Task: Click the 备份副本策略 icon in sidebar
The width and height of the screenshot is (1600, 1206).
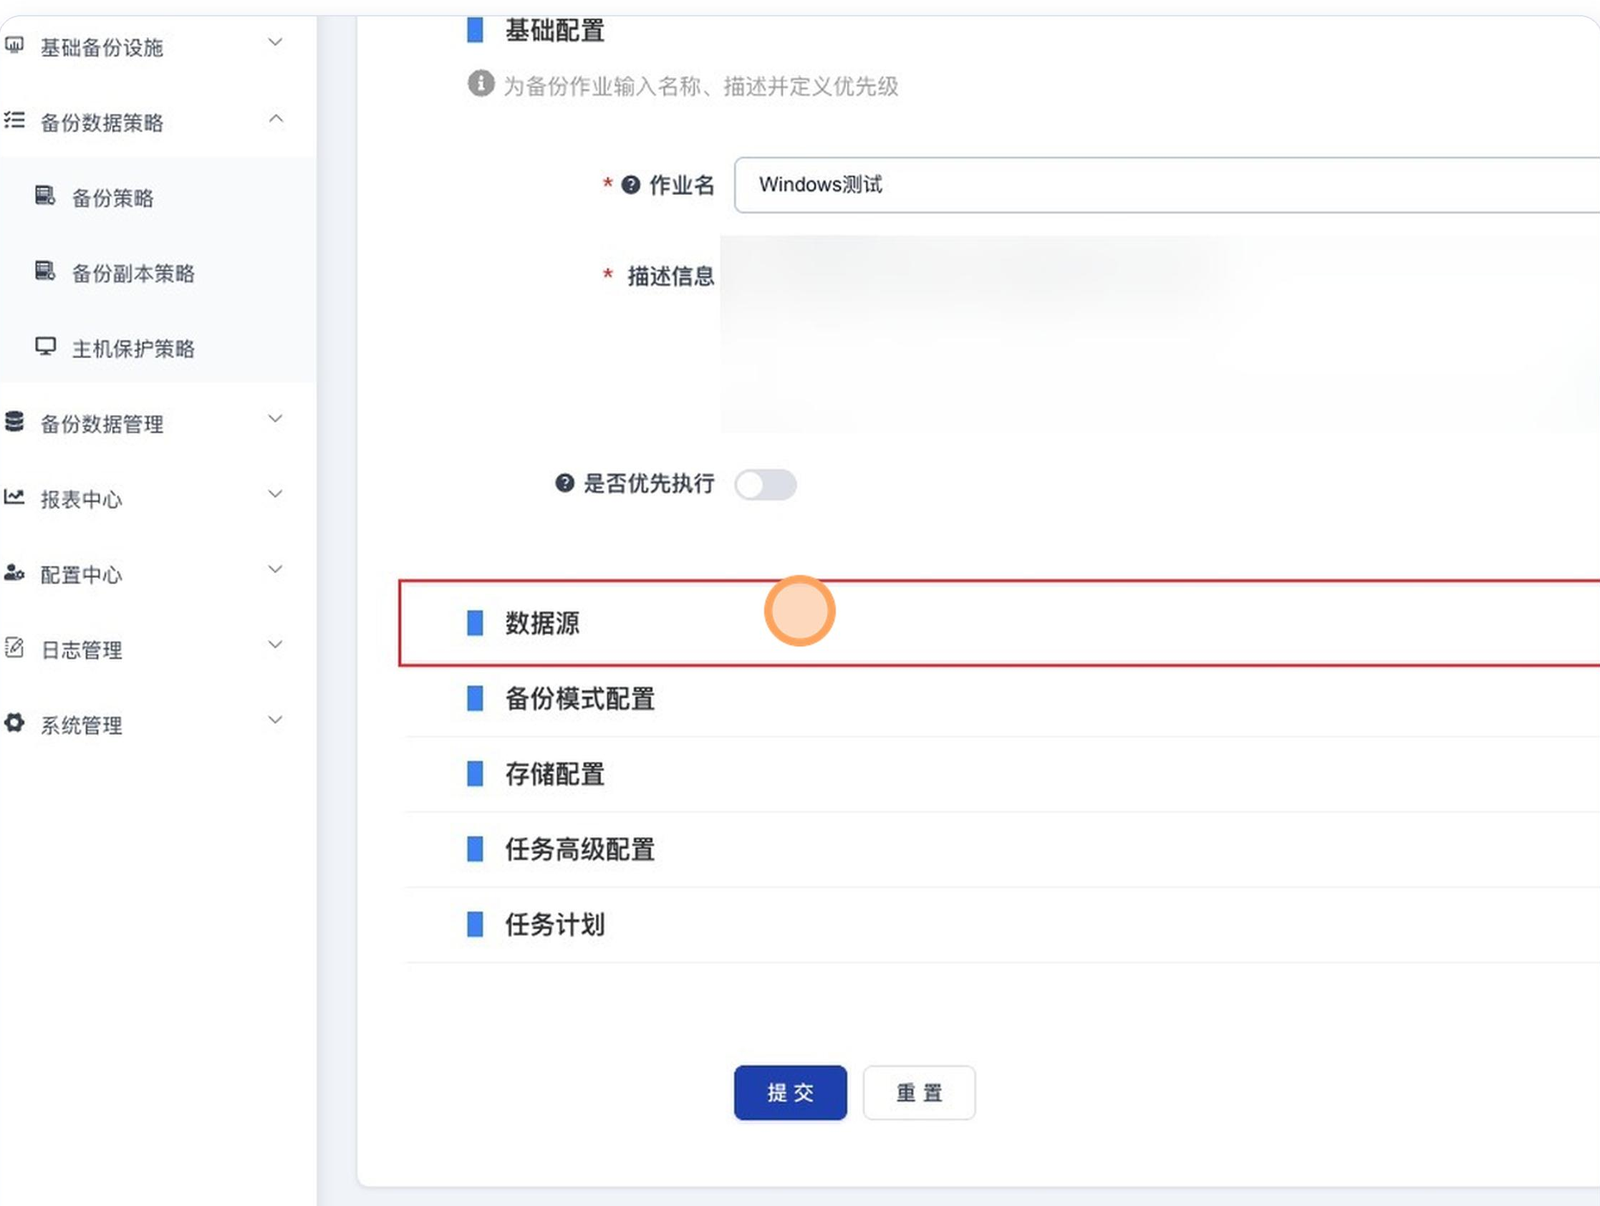Action: [x=45, y=271]
